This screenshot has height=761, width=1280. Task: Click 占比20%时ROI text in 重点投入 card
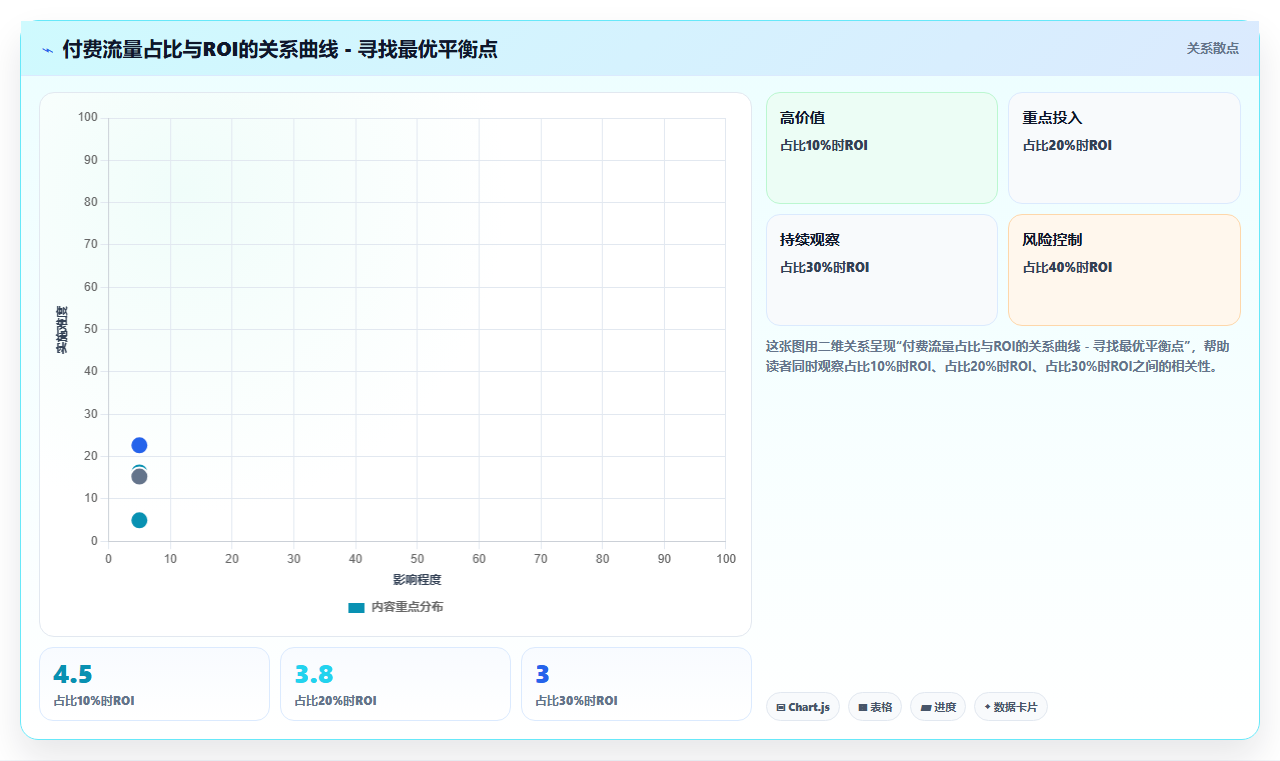[1067, 145]
